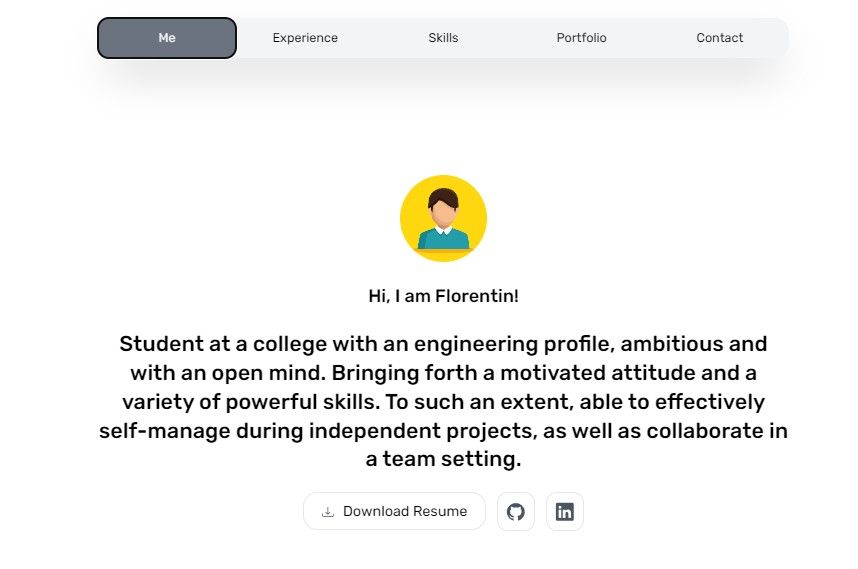This screenshot has width=858, height=569.
Task: Click the line starting 'variety of powerful skills'
Action: 443,402
